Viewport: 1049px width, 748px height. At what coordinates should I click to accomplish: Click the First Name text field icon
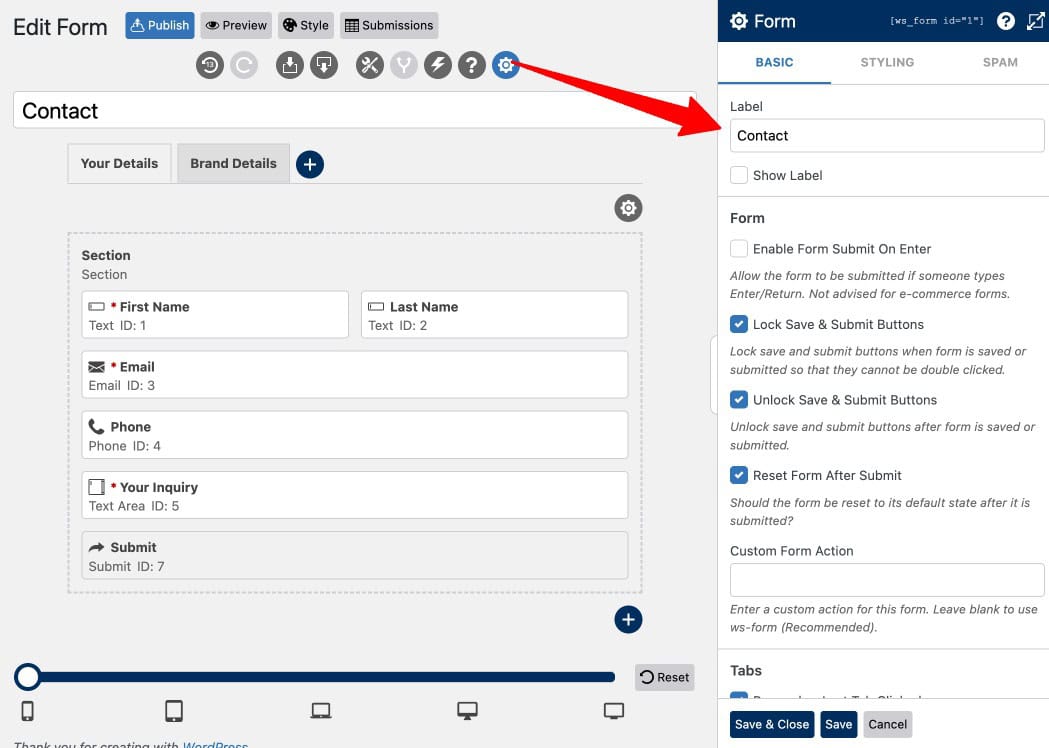click(96, 306)
